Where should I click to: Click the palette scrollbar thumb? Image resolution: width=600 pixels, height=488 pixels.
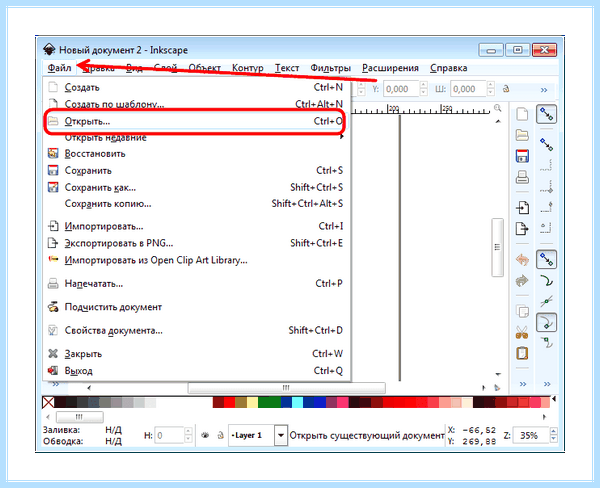(x=79, y=416)
